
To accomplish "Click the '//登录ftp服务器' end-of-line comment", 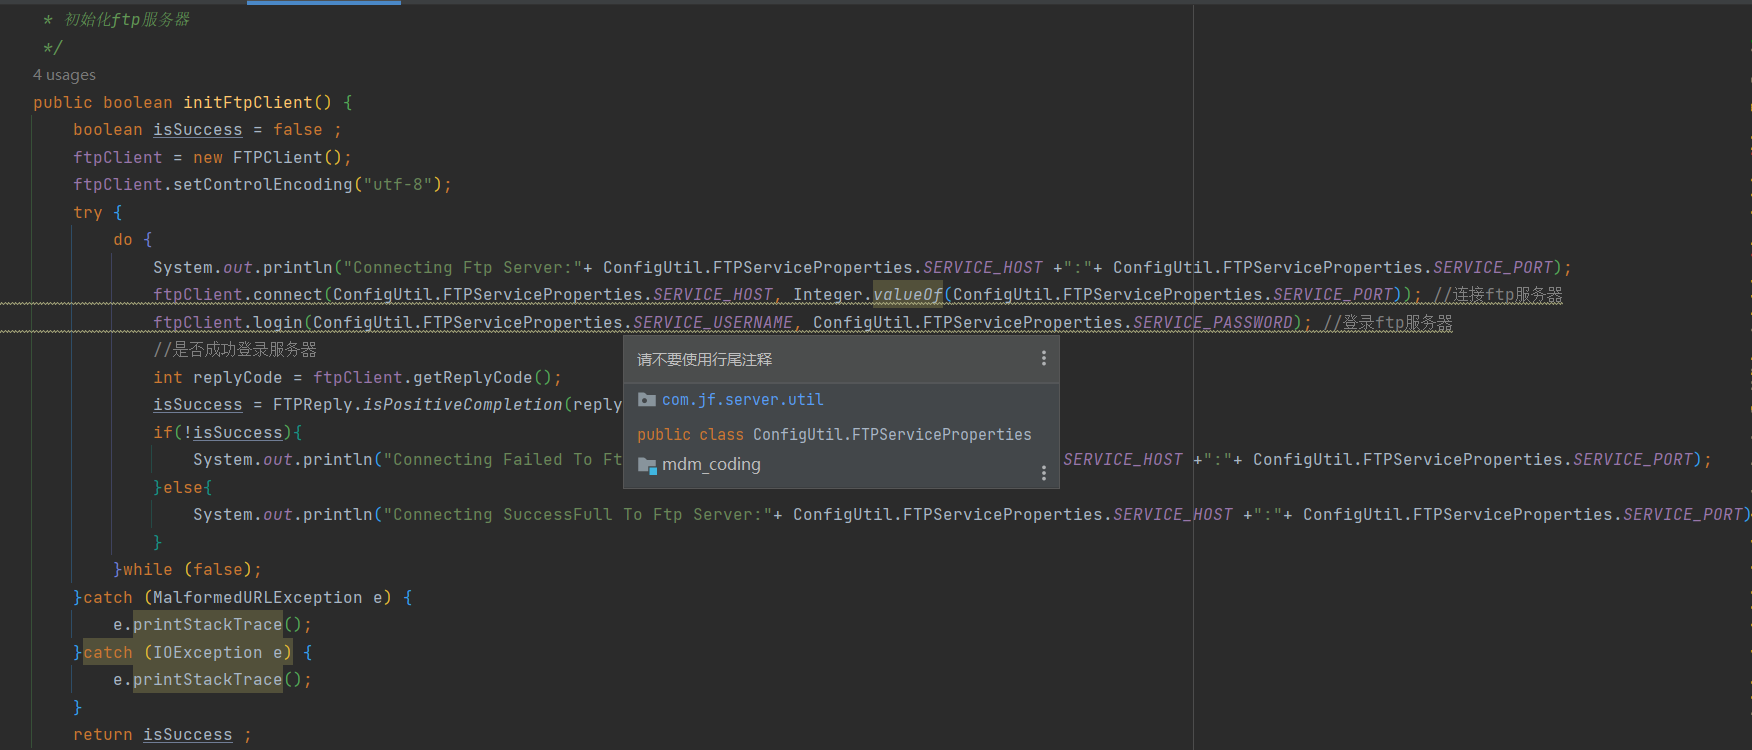I will coord(1388,323).
